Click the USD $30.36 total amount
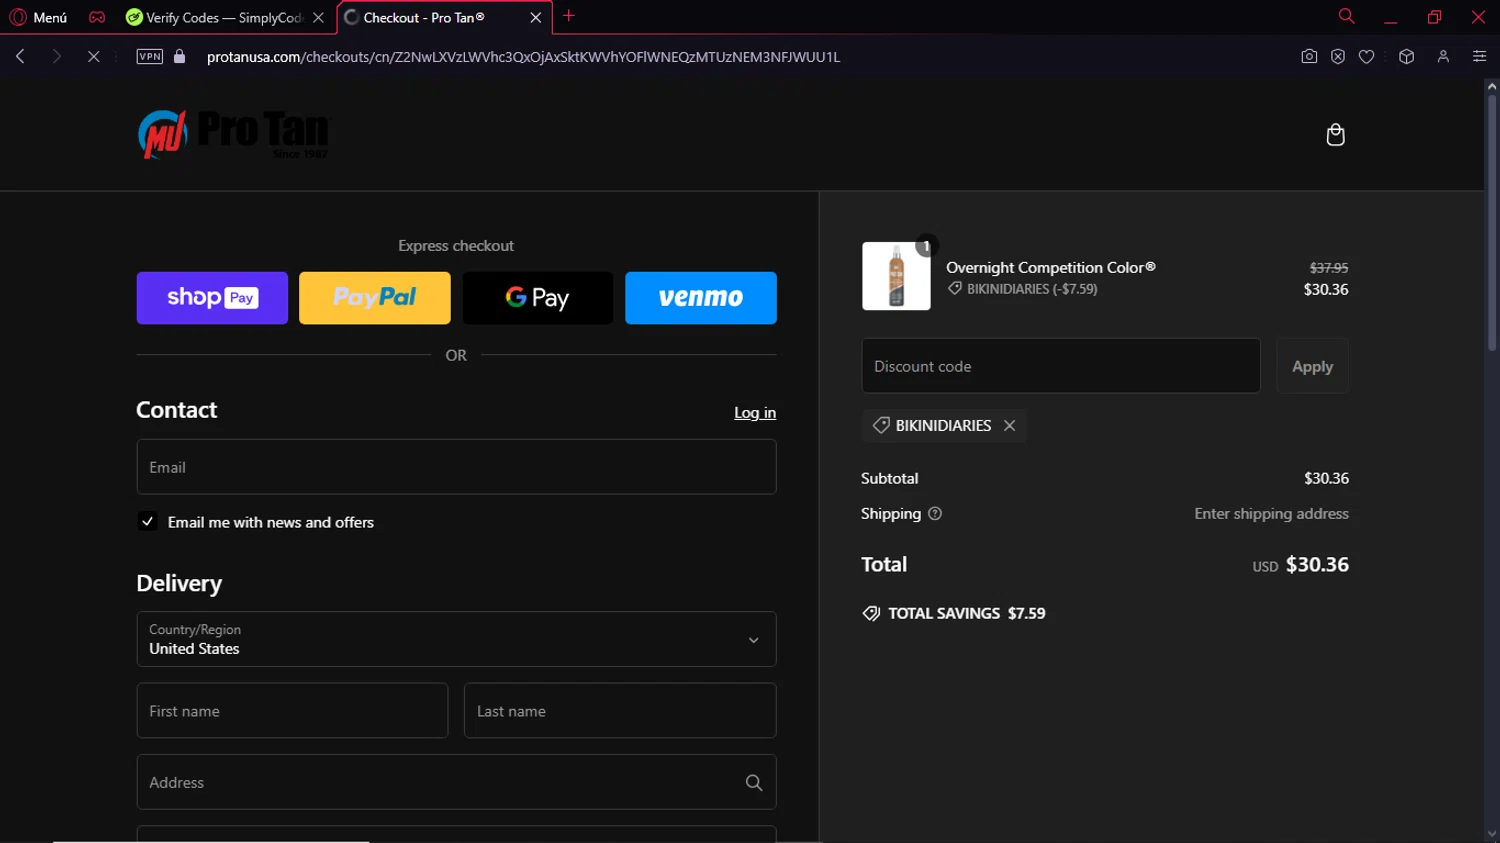Screen dimensions: 1500x843 click(1301, 565)
